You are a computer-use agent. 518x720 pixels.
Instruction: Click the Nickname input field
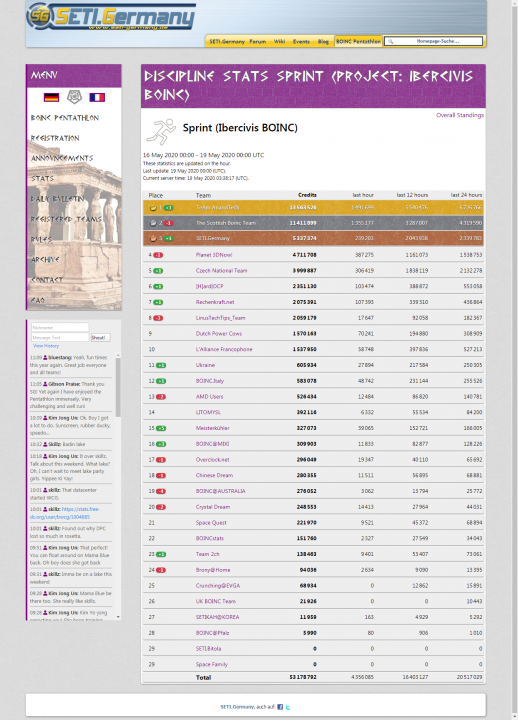(x=60, y=327)
